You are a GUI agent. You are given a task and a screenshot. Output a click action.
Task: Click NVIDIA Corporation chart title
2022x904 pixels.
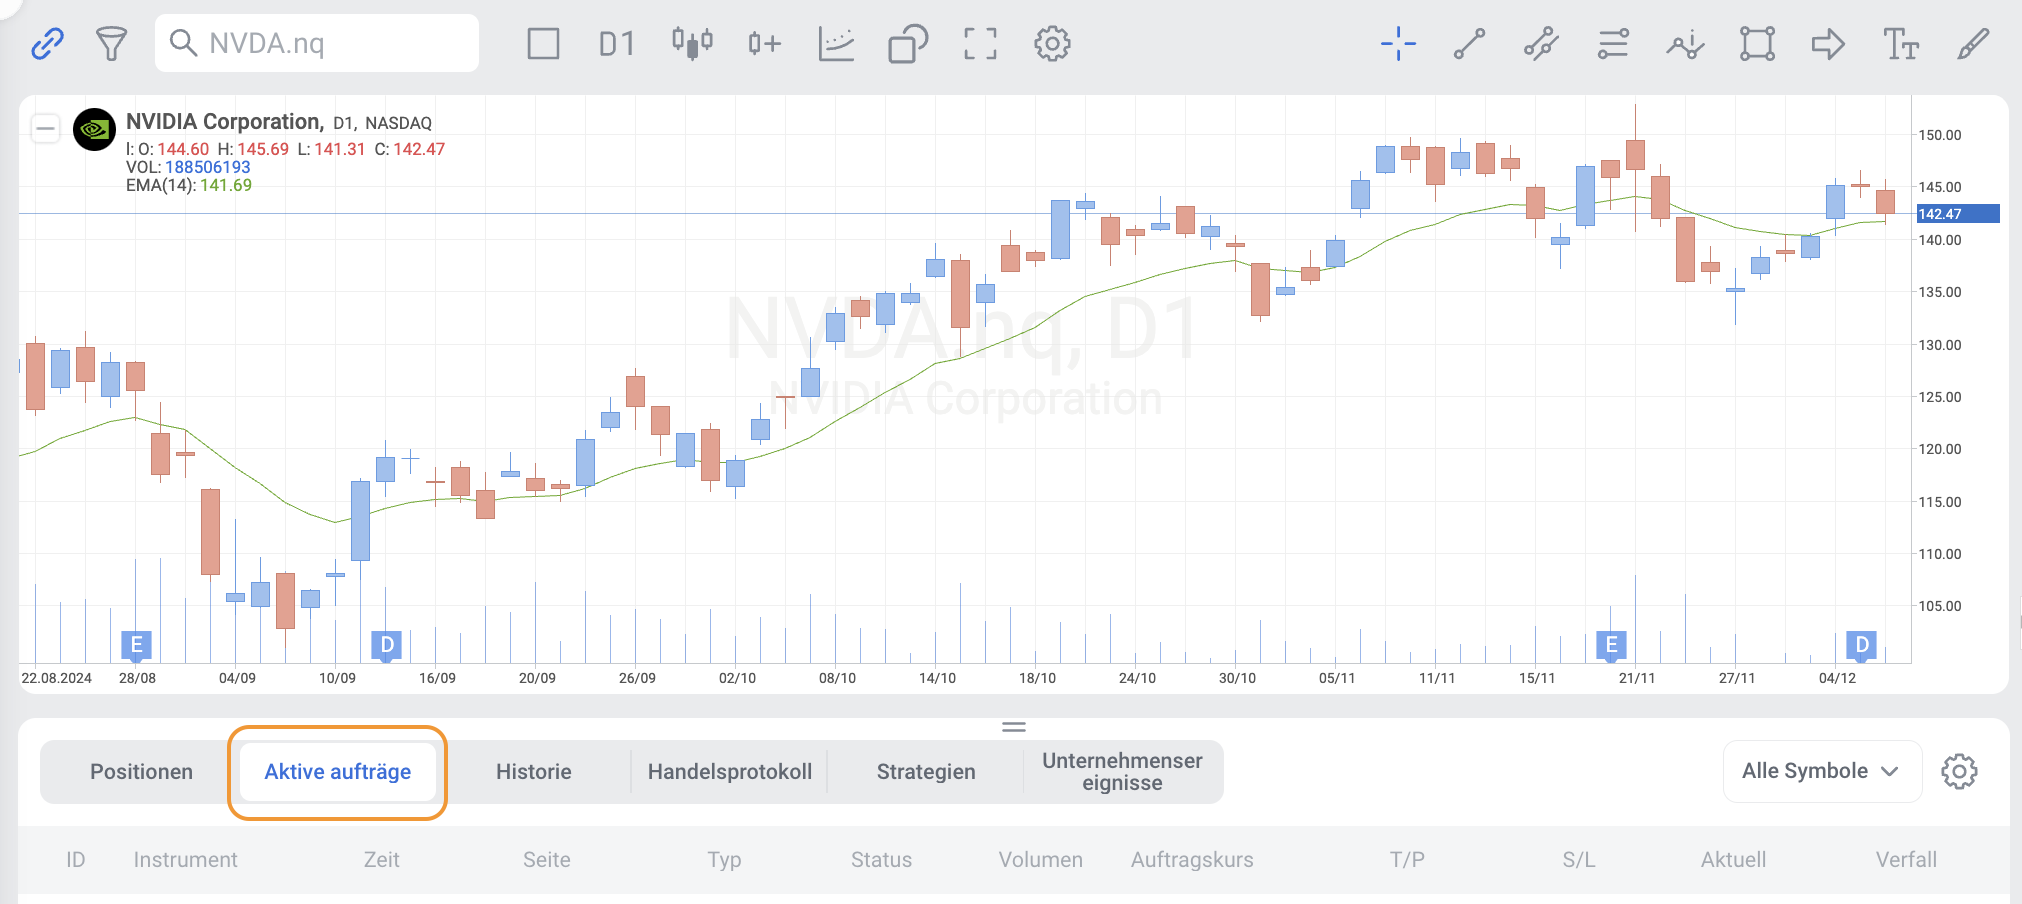point(224,122)
